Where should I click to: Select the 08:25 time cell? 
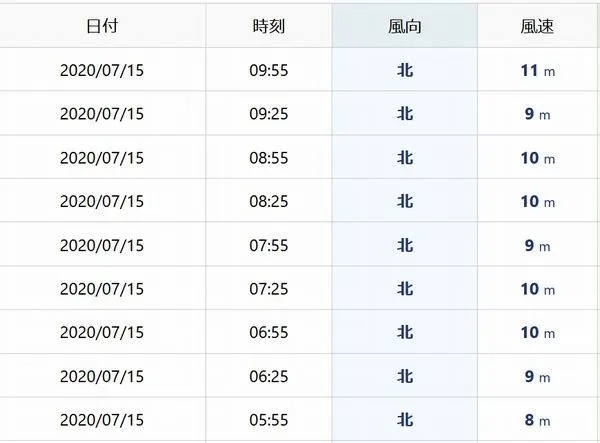coord(269,202)
